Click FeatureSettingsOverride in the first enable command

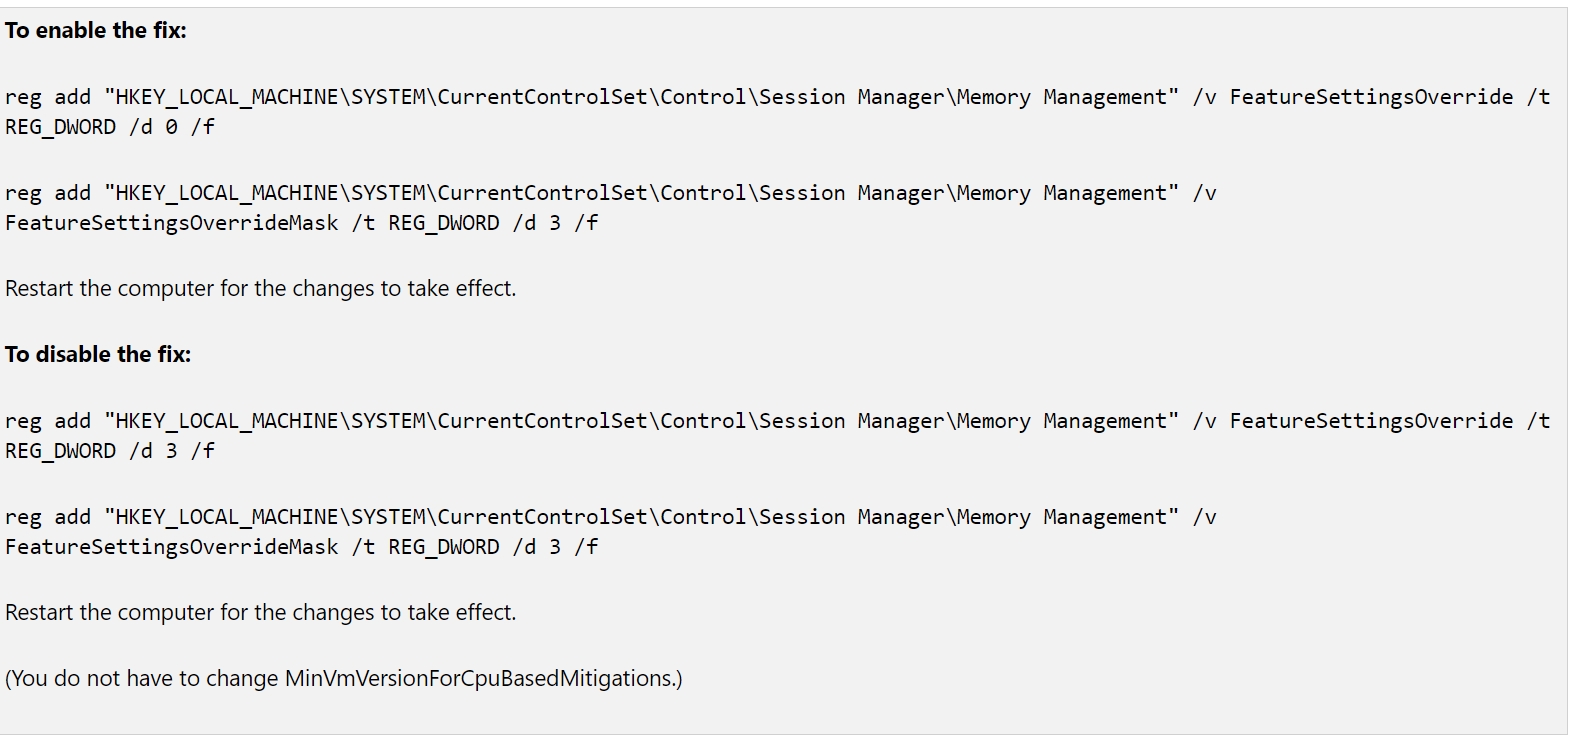(1371, 97)
